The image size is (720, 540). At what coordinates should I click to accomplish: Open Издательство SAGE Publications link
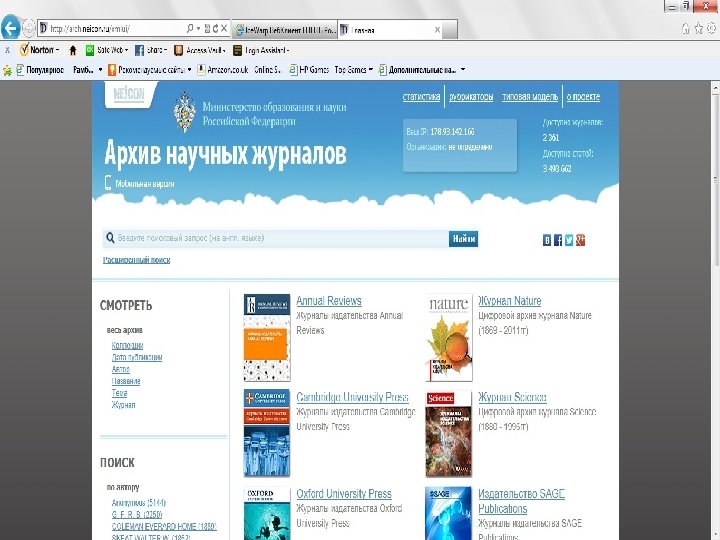point(521,501)
